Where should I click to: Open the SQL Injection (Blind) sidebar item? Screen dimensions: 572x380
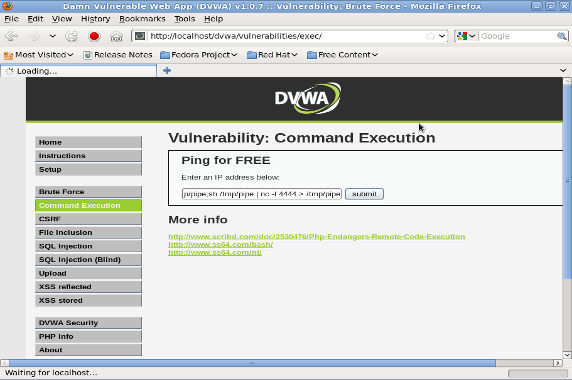88,260
